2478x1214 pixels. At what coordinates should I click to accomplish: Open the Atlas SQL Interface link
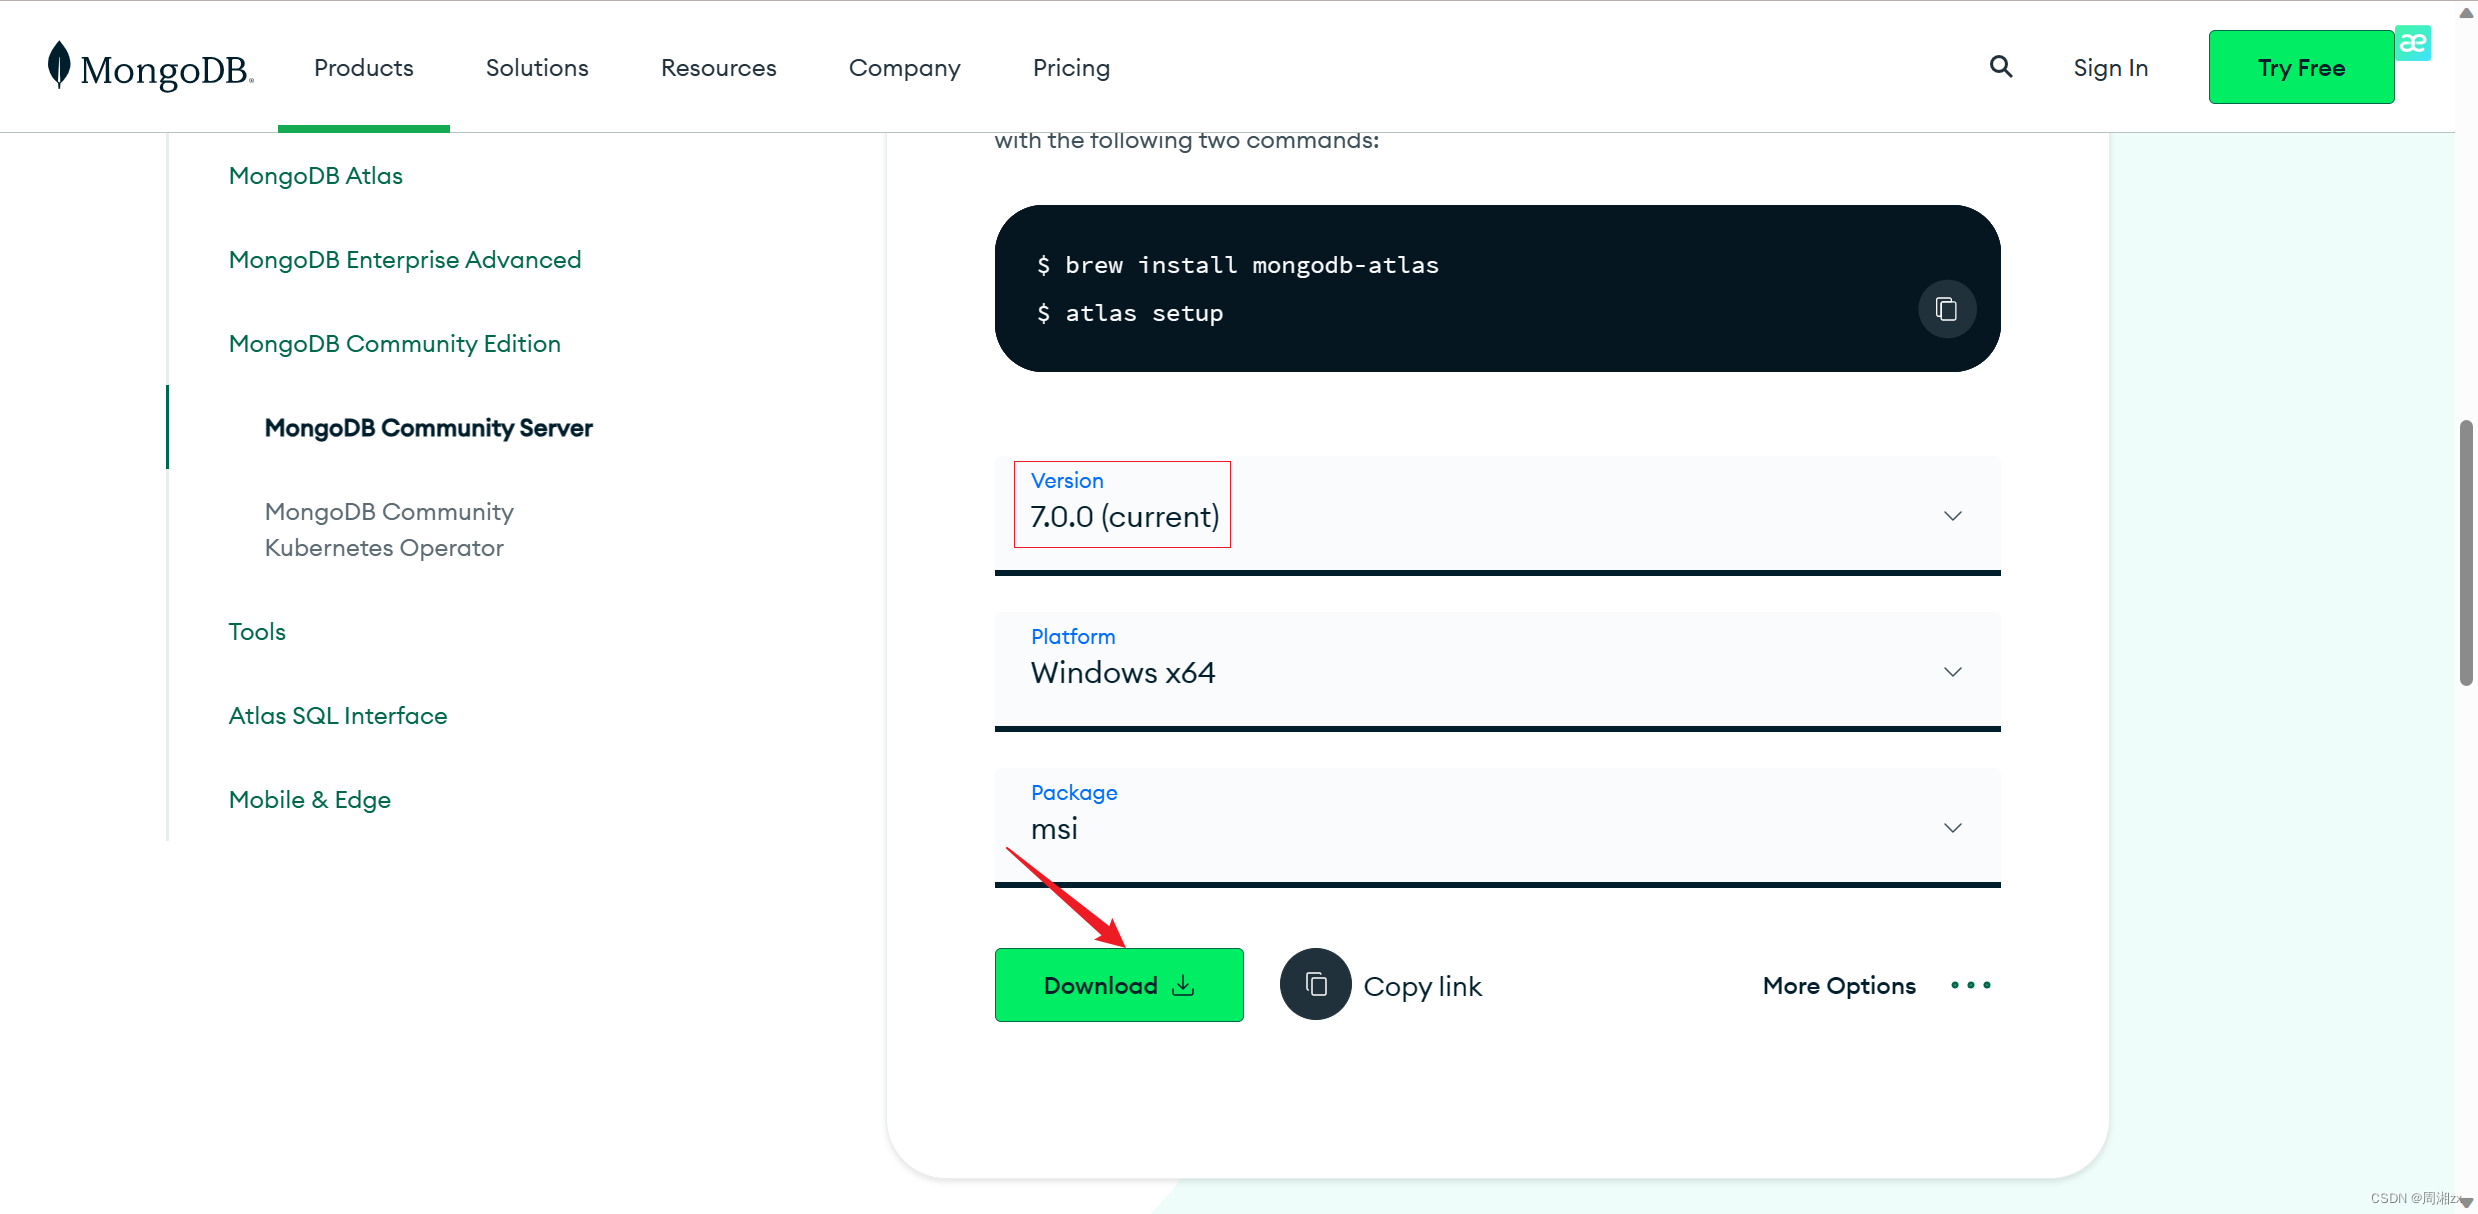tap(337, 716)
